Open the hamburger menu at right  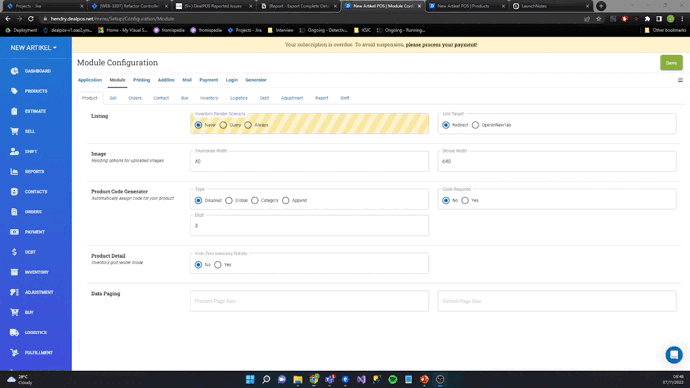click(680, 80)
